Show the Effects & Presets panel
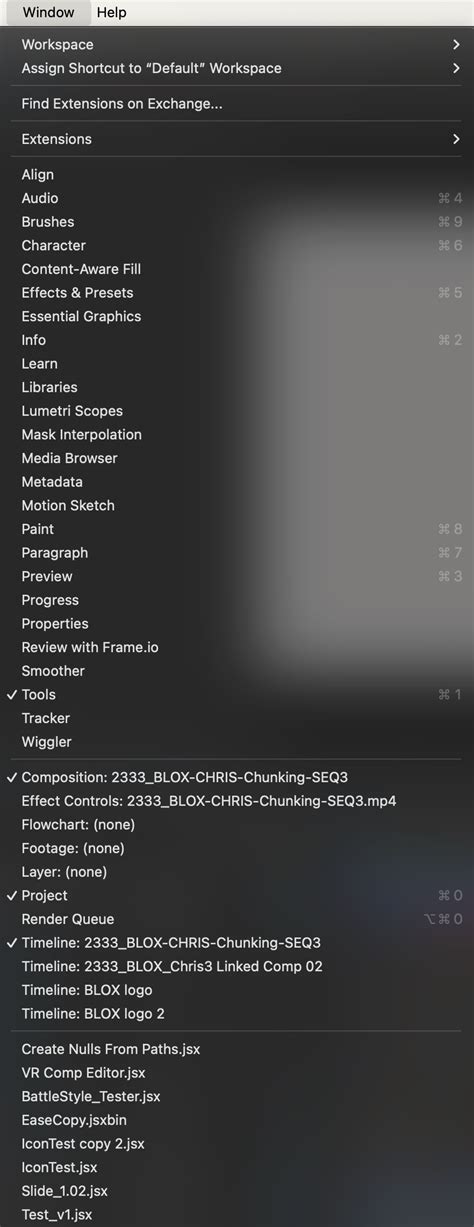Image resolution: width=474 pixels, height=1227 pixels. (x=237, y=292)
